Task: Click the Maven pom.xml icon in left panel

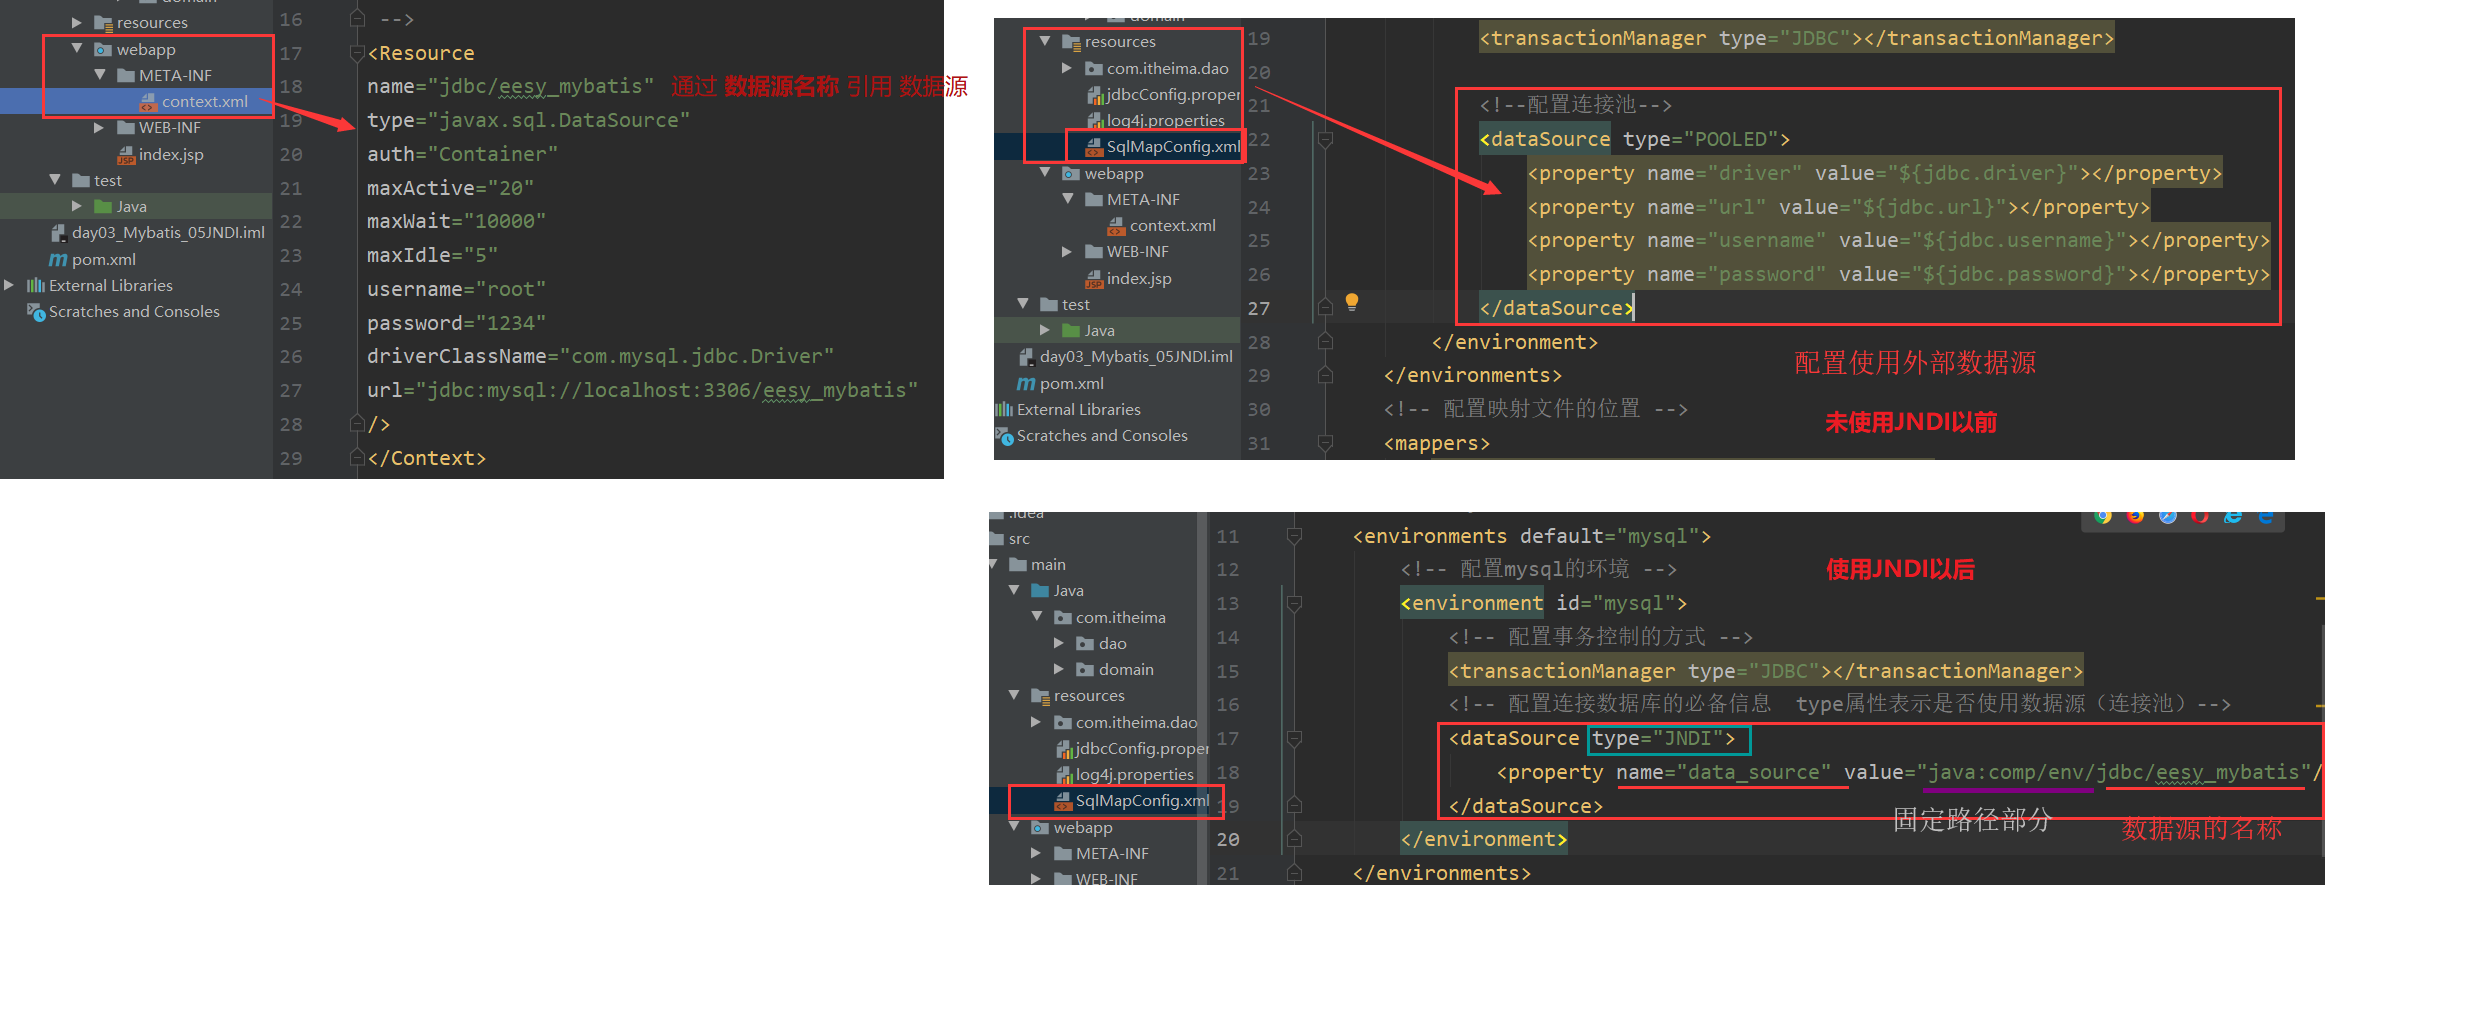Action: tap(58, 260)
